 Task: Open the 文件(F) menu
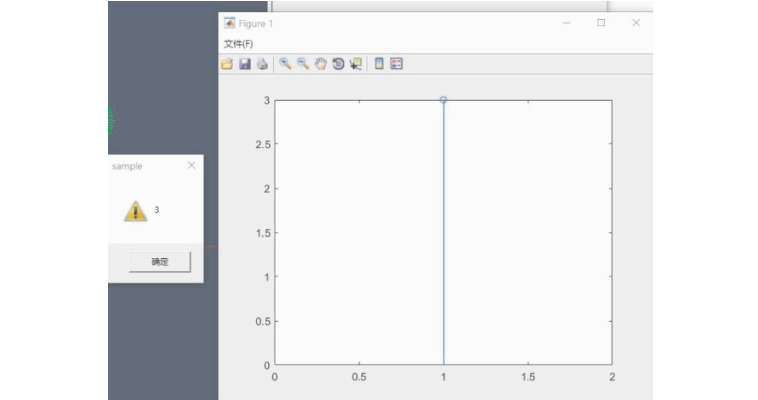click(238, 44)
